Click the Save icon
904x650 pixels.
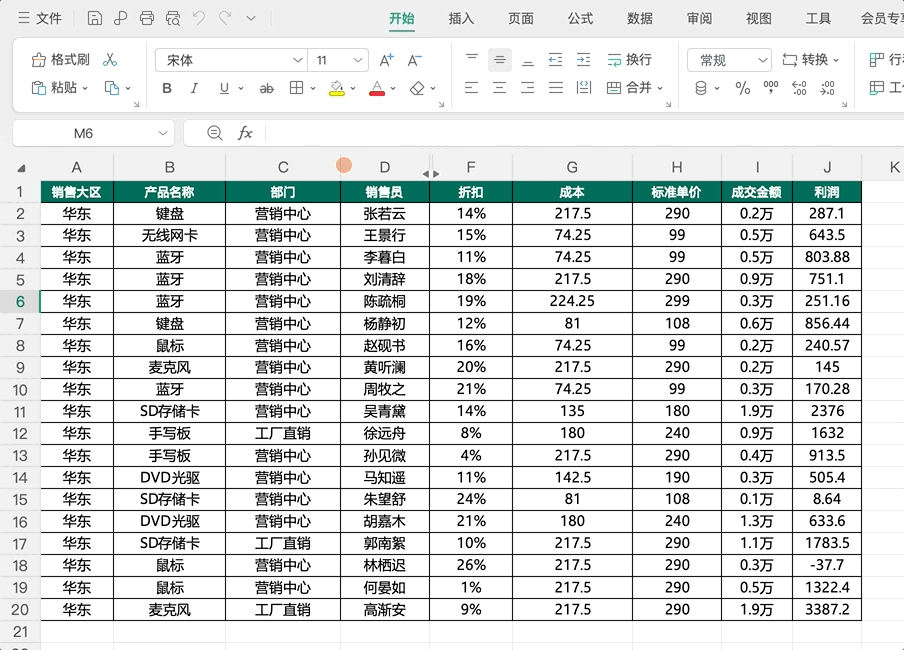tap(95, 18)
